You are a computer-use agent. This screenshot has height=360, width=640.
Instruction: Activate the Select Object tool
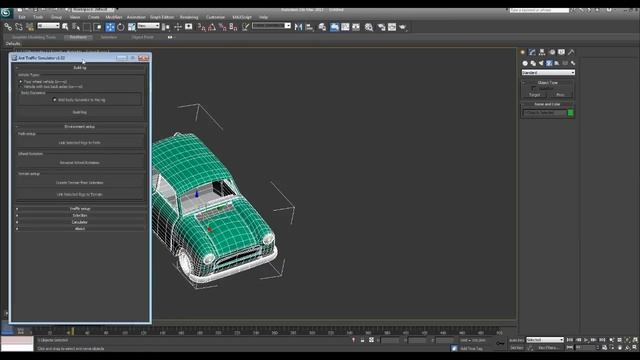pyautogui.click(x=65, y=27)
